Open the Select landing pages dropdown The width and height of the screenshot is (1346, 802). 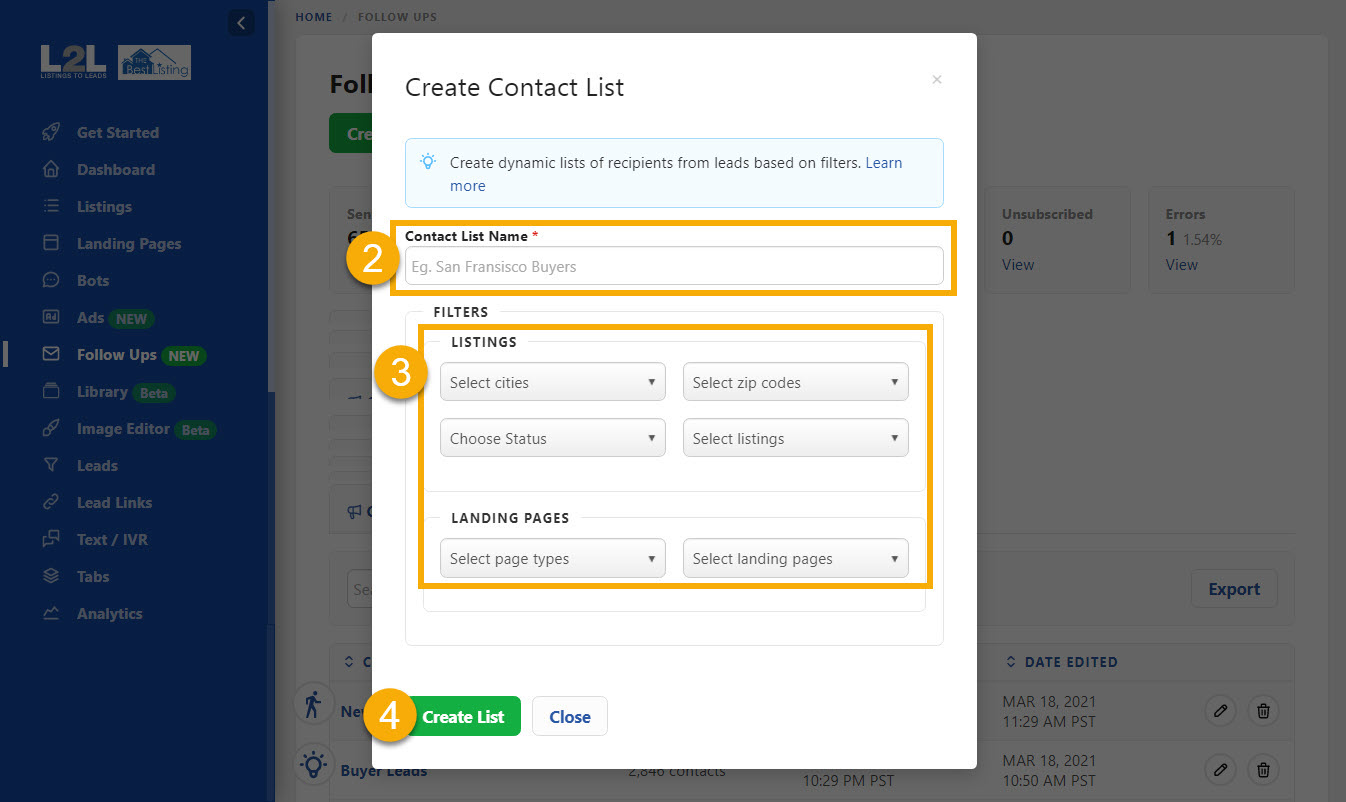(795, 558)
